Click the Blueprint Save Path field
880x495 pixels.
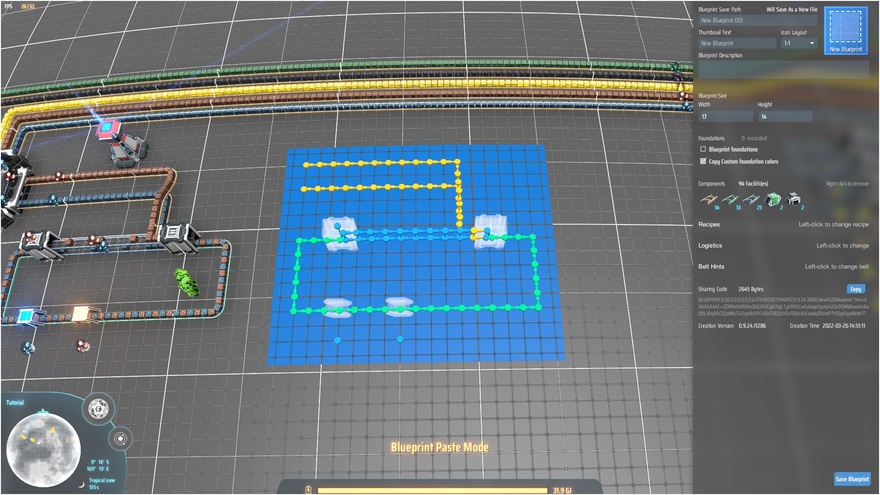coord(757,20)
